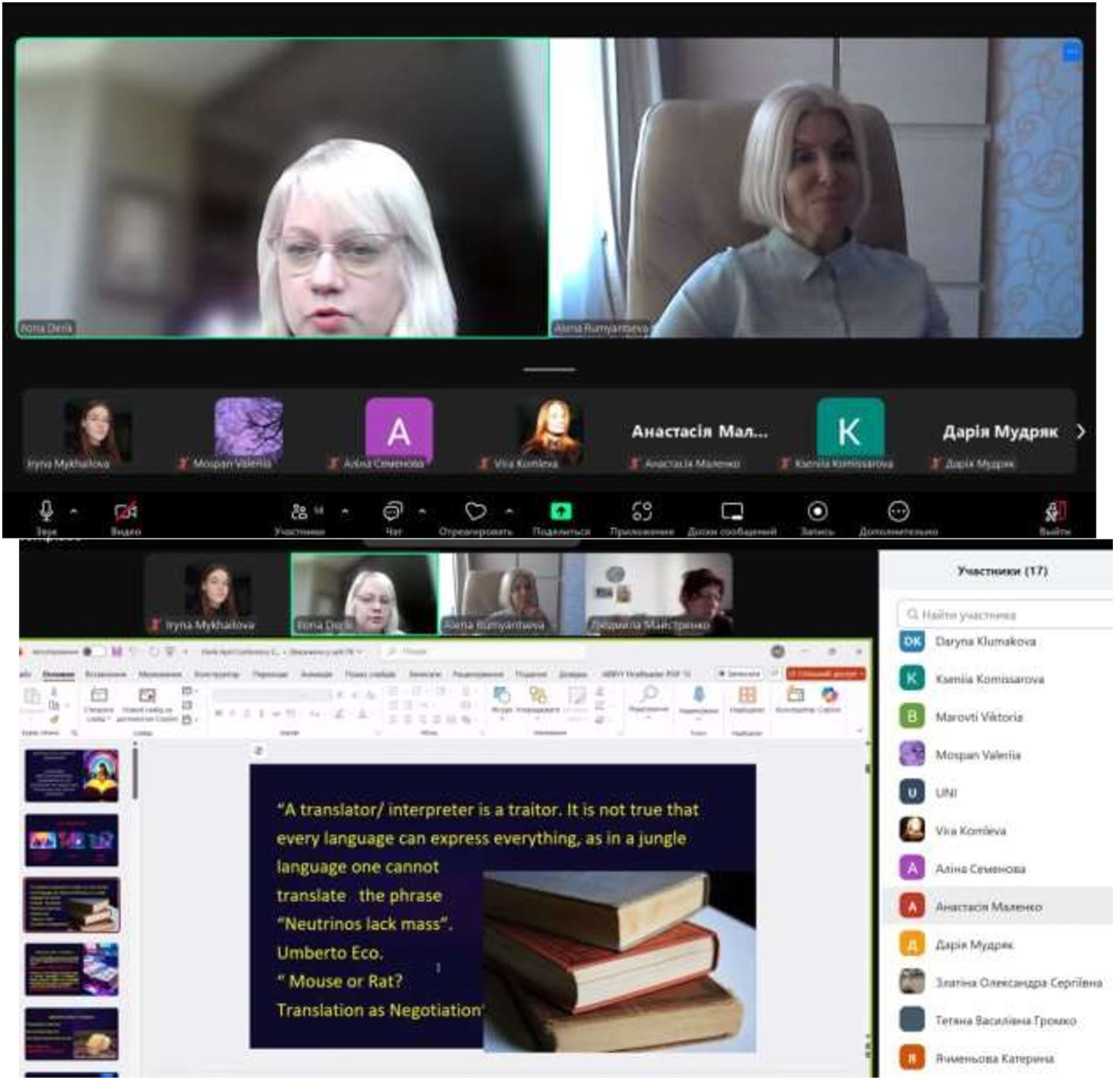This screenshot has height=1080, width=1115.
Task: Select the first slide thumbnail in PowerPoint panel
Action: (x=72, y=776)
